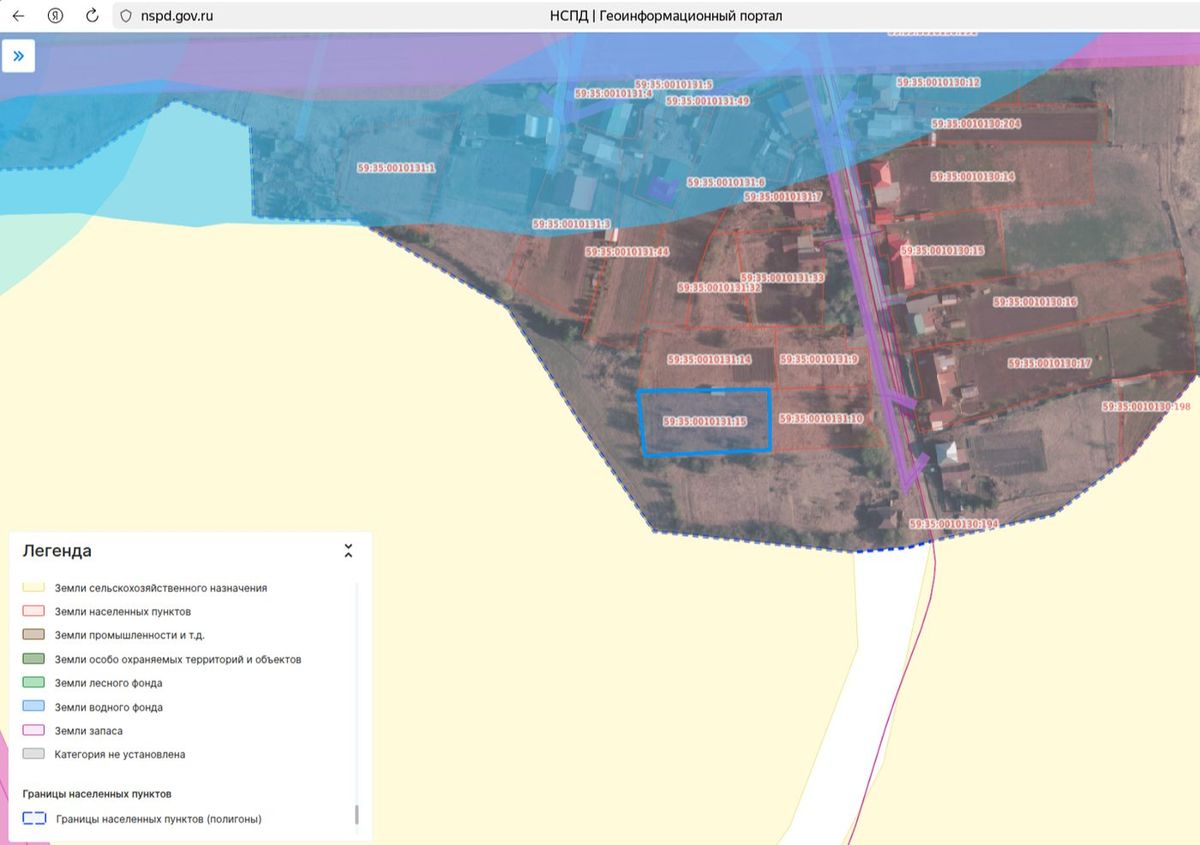Click parcel label 59:35:0010130:198
The width and height of the screenshot is (1200, 845).
pos(1147,407)
